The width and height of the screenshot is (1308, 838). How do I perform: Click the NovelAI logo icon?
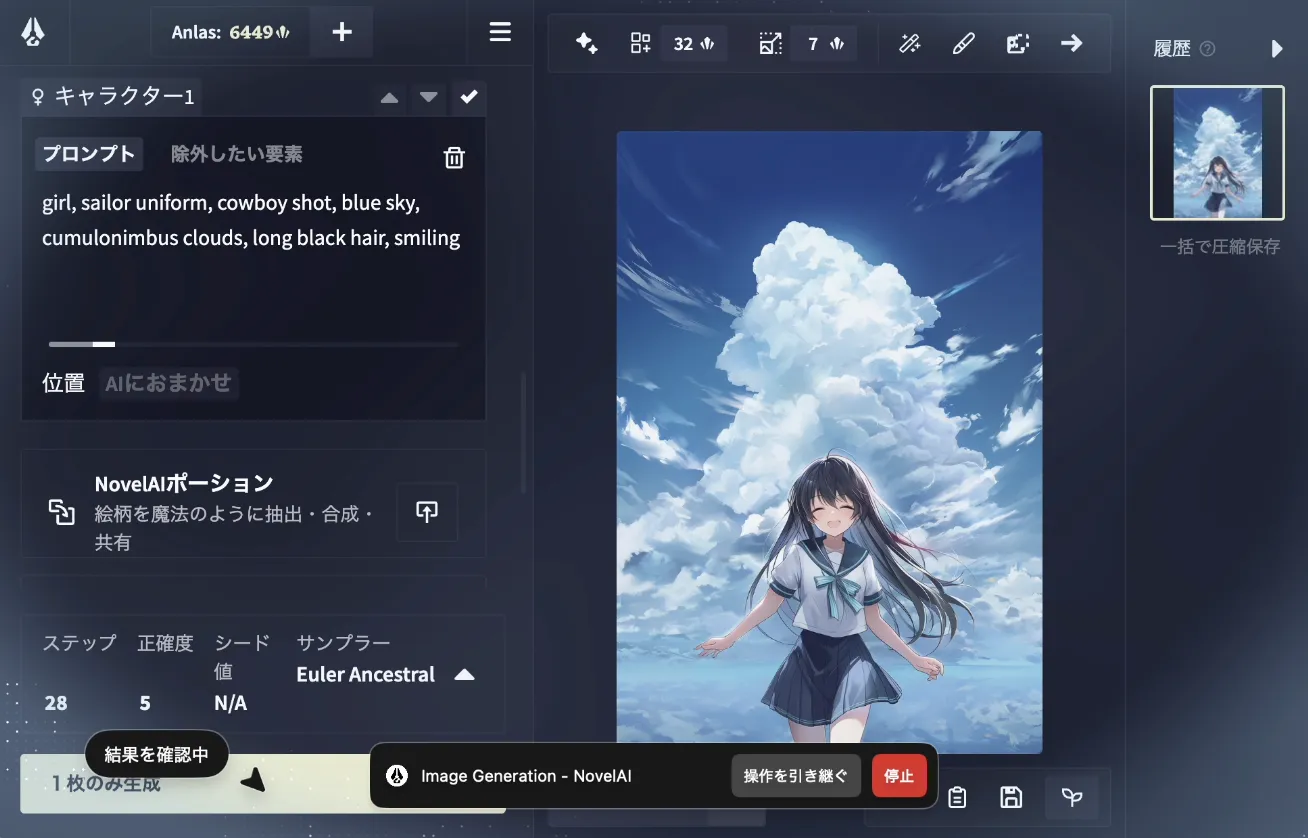(32, 32)
